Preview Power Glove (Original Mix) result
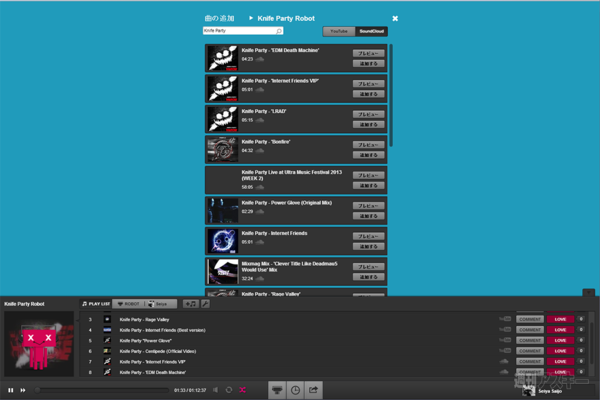The width and height of the screenshot is (600, 400). click(368, 206)
